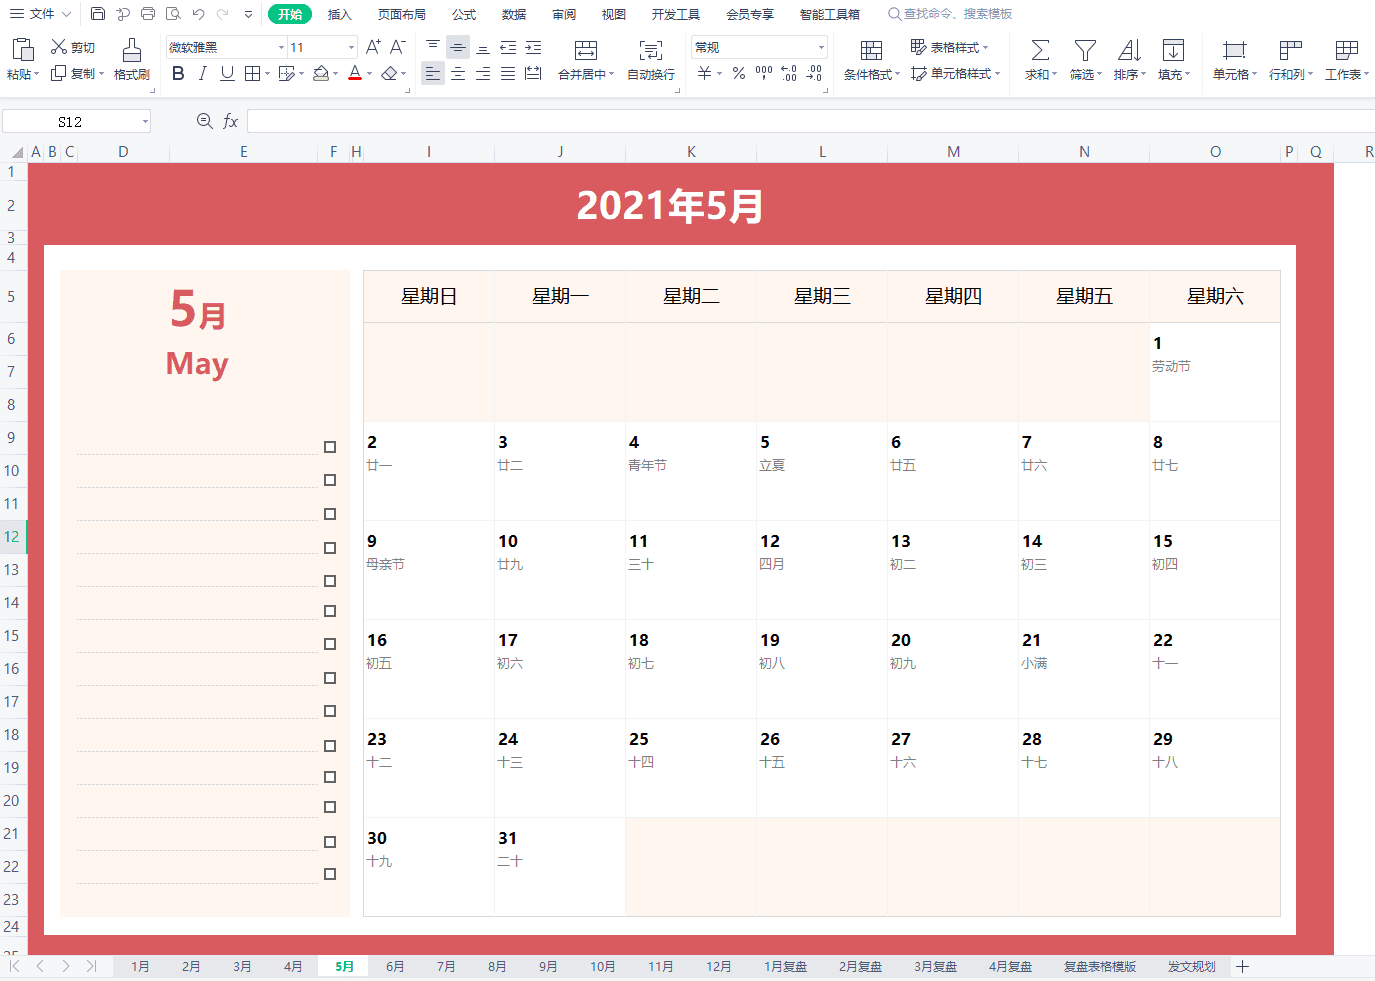
Task: Check the to-do checkbox in row 22
Action: [330, 874]
